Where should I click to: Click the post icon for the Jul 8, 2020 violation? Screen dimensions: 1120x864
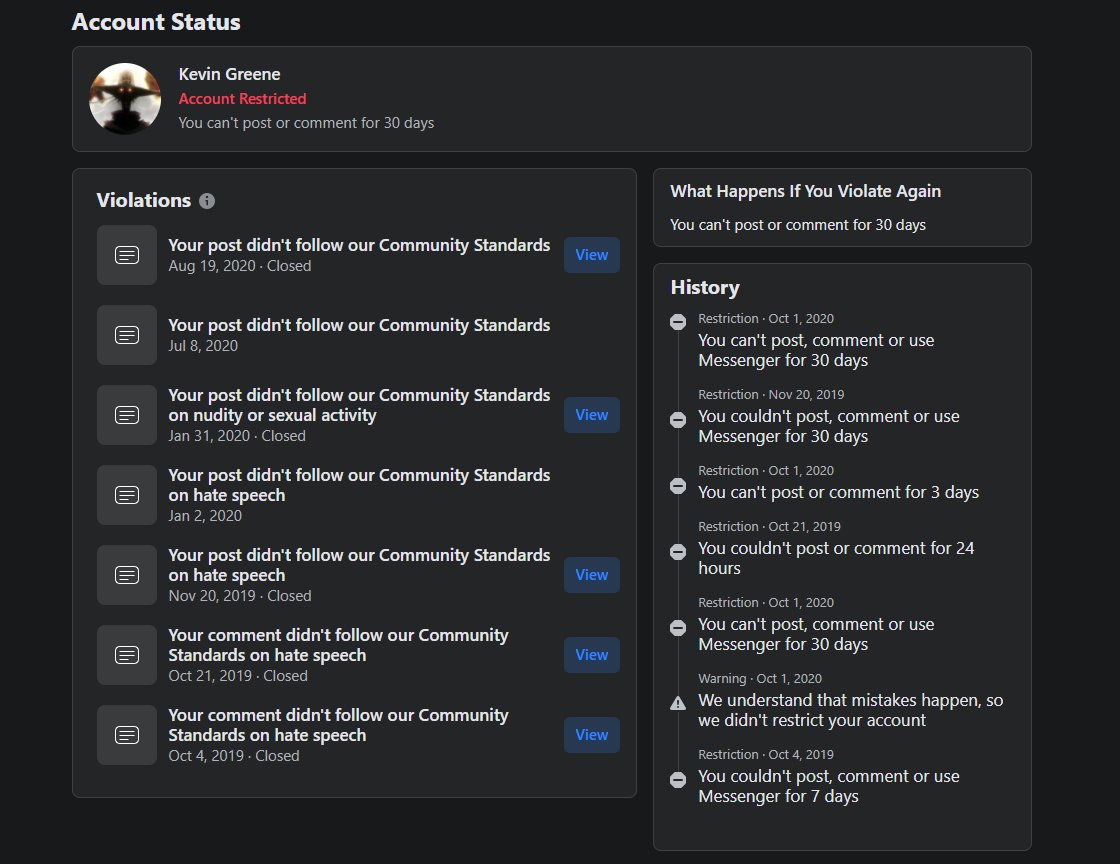127,335
